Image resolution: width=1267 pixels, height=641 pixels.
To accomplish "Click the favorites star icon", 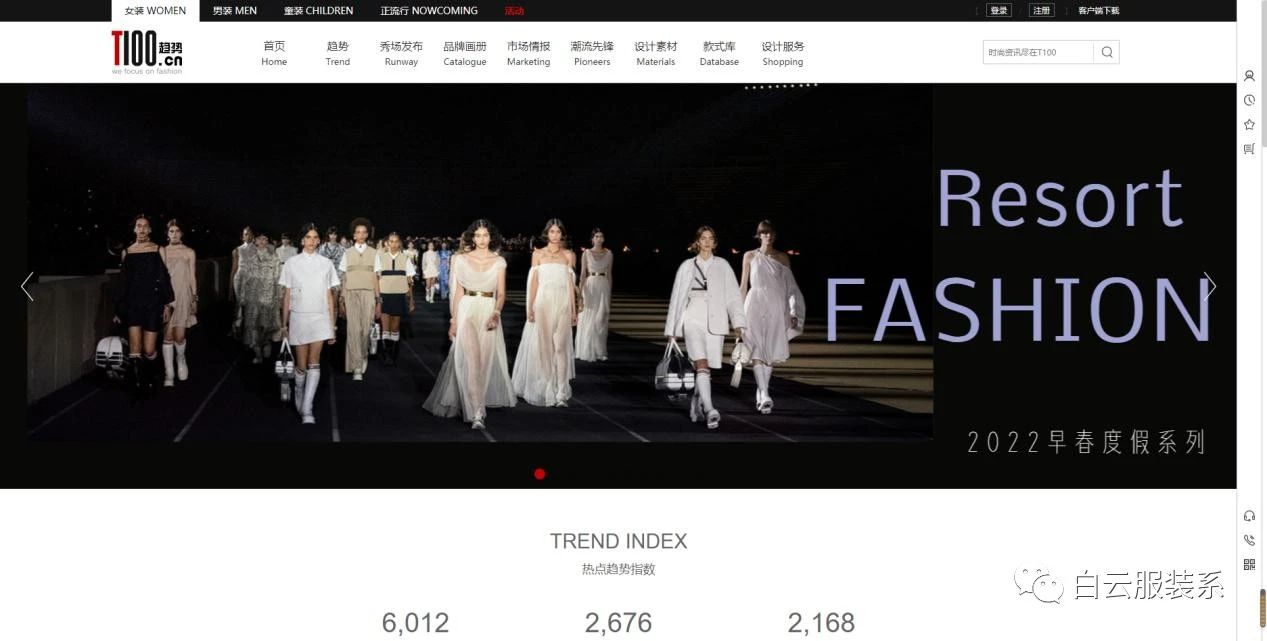I will [x=1249, y=124].
